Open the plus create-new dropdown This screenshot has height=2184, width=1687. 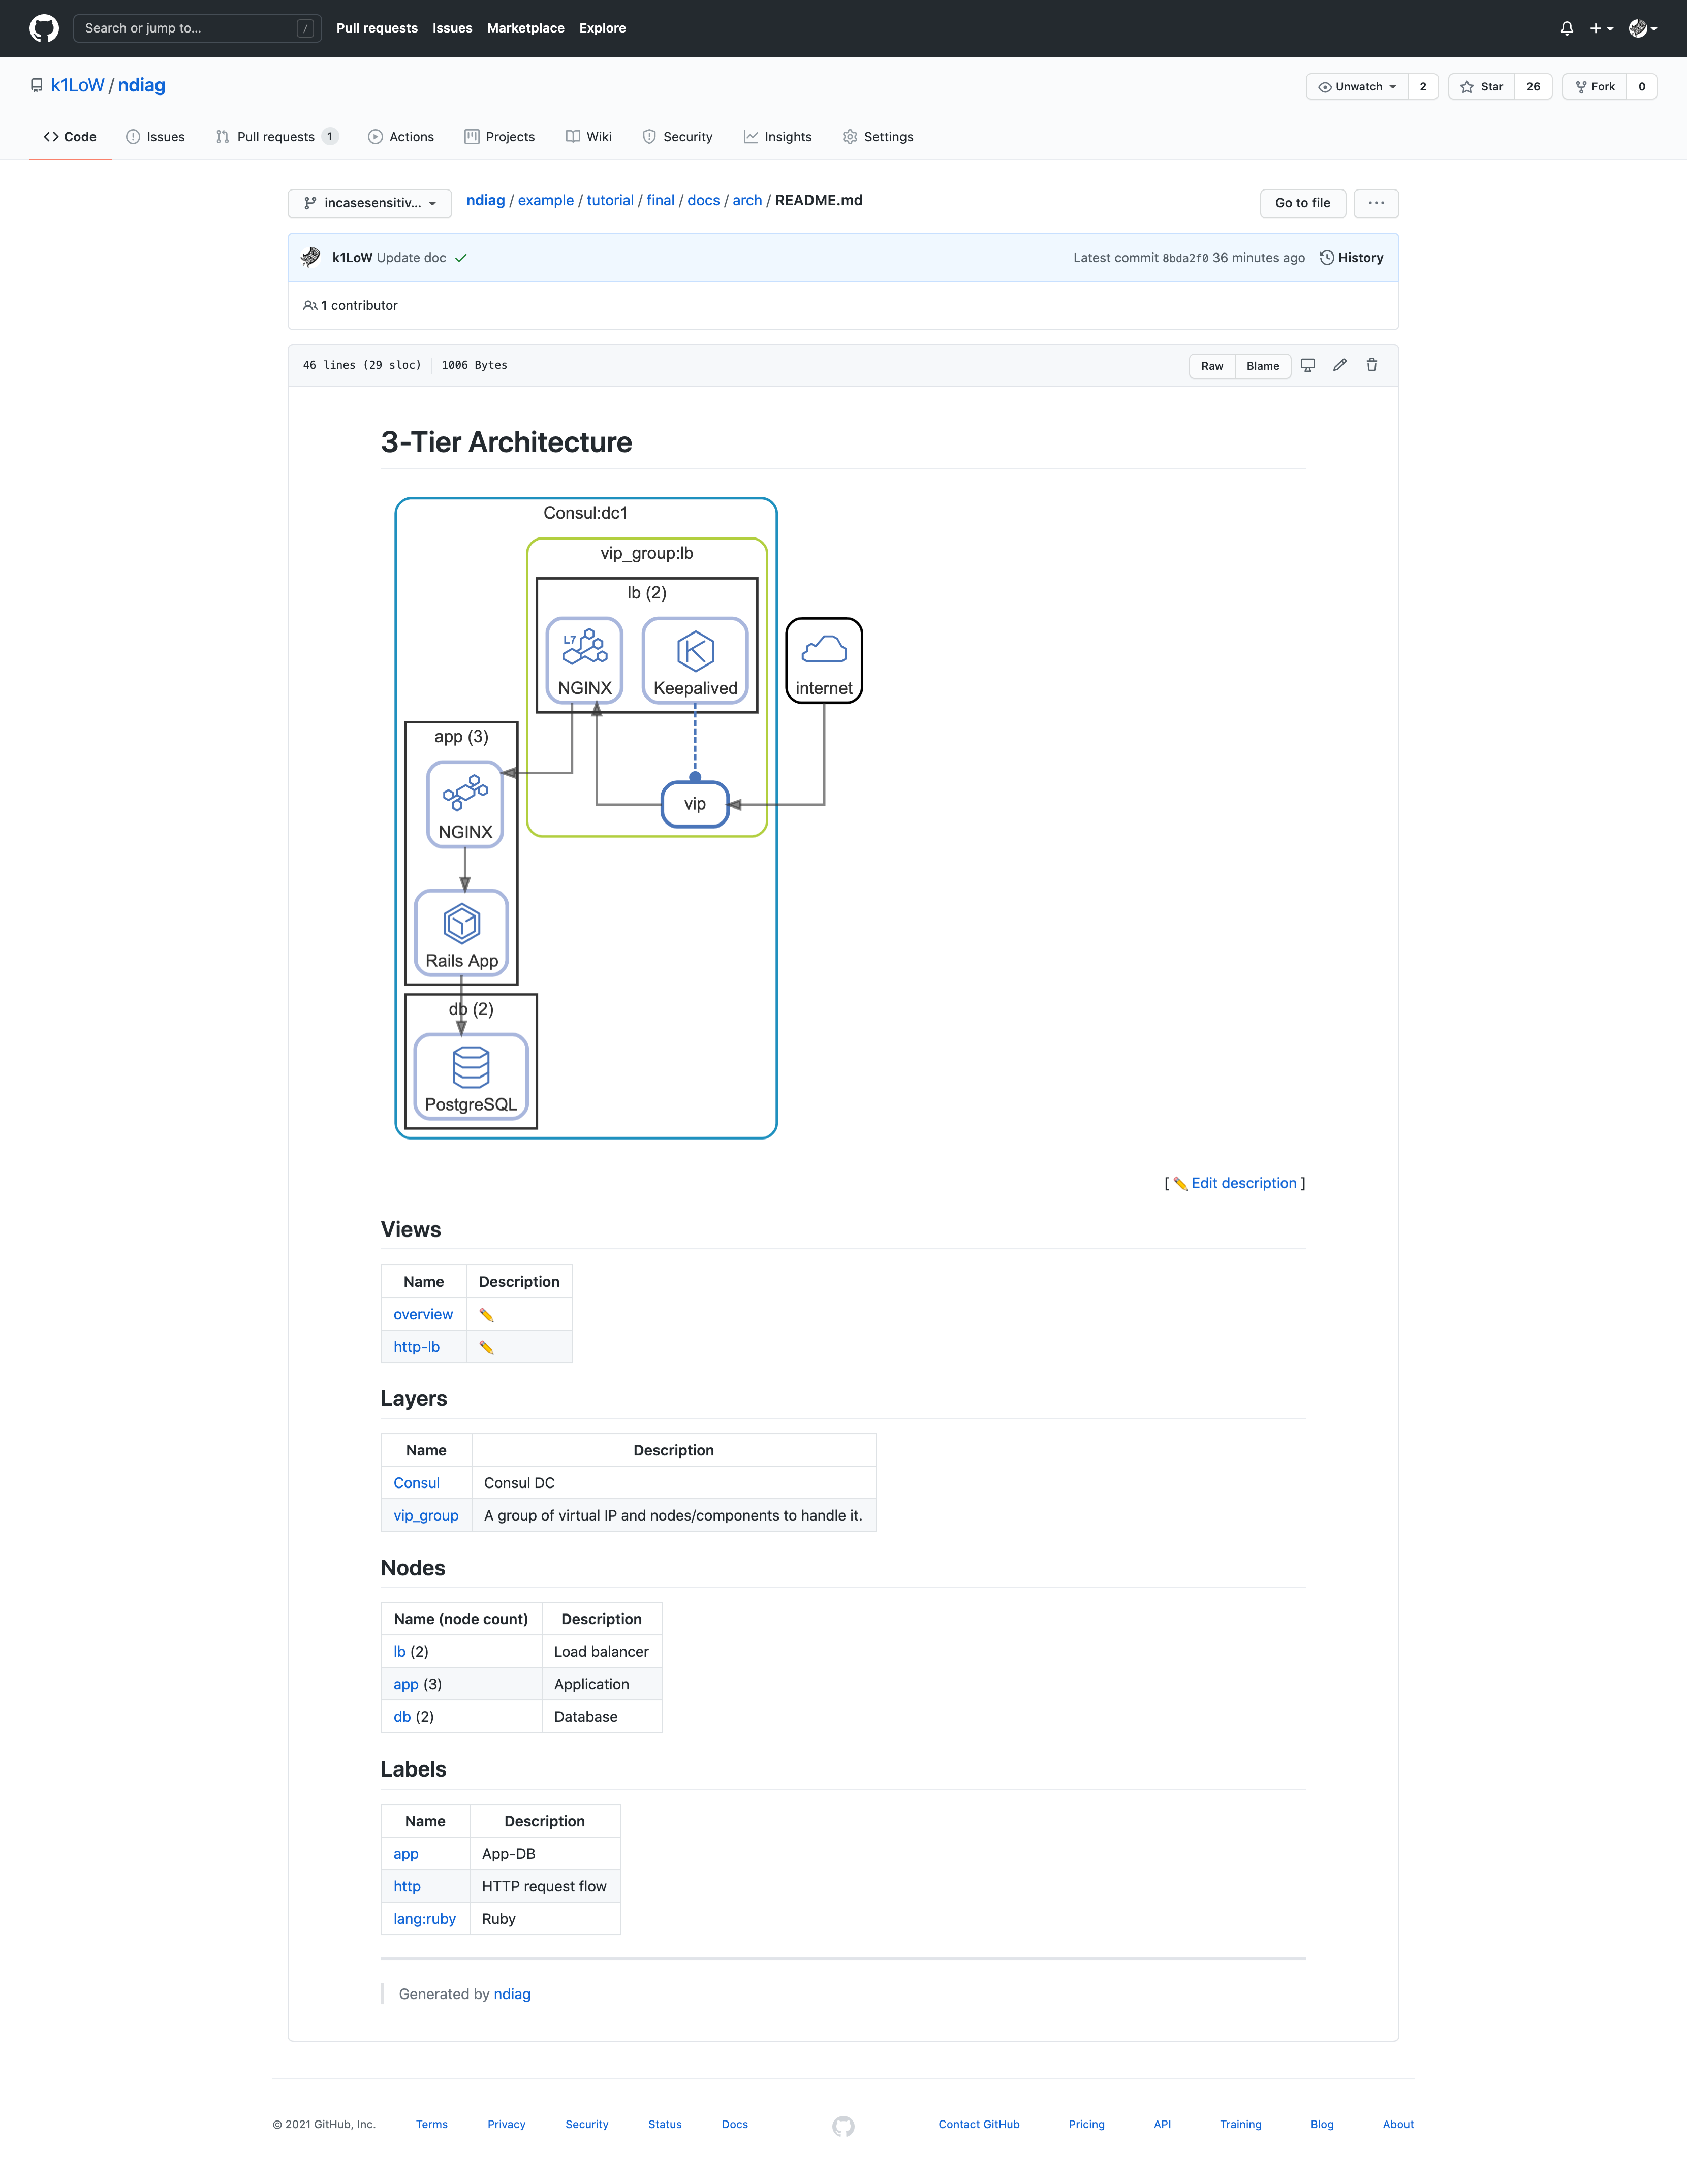[1601, 28]
